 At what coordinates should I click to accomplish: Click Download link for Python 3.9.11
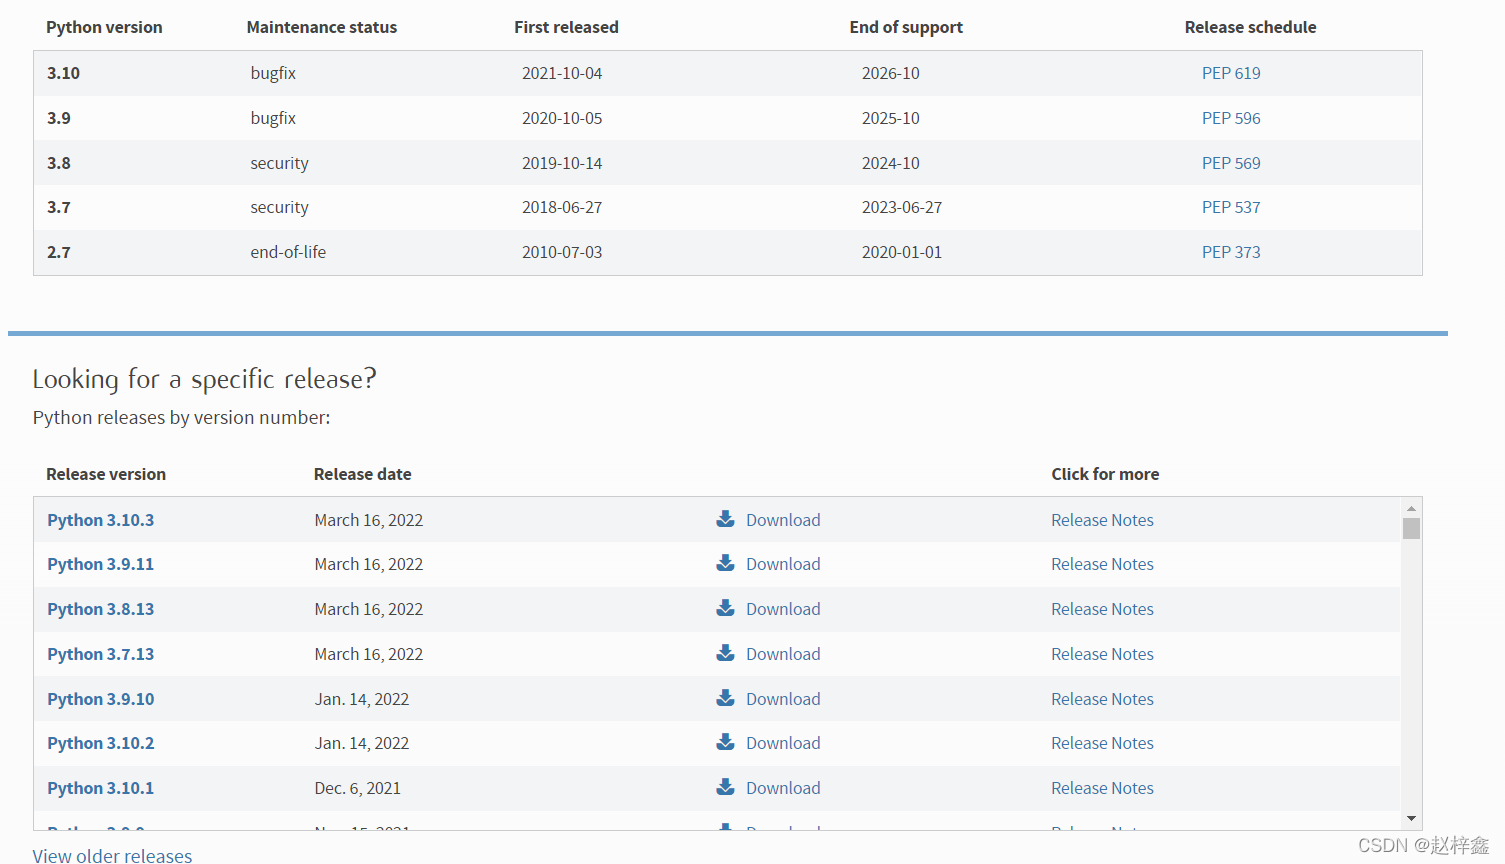(x=783, y=564)
